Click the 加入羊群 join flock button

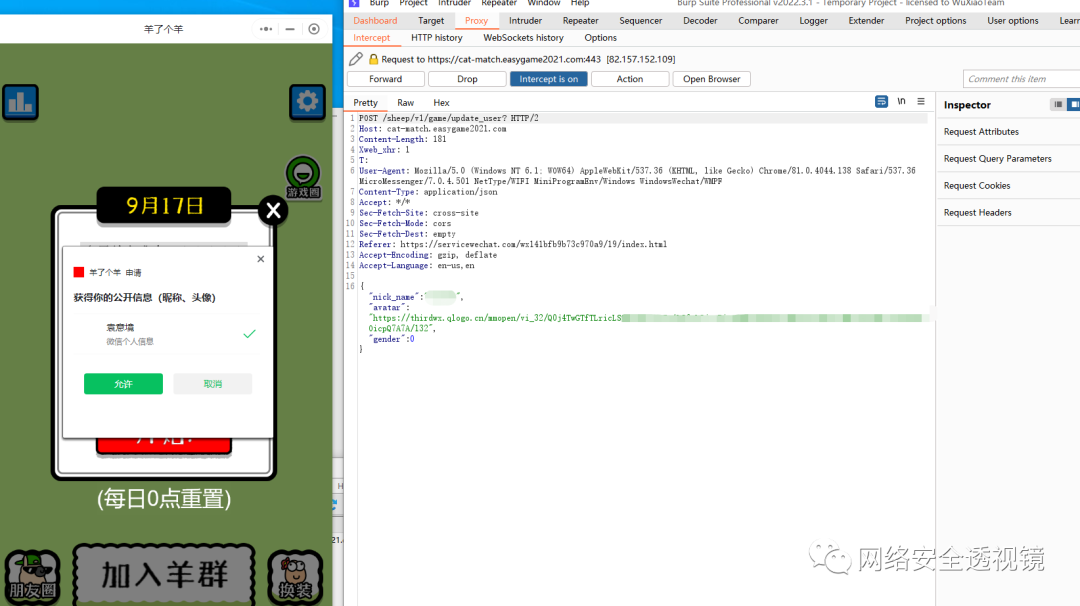coord(164,575)
